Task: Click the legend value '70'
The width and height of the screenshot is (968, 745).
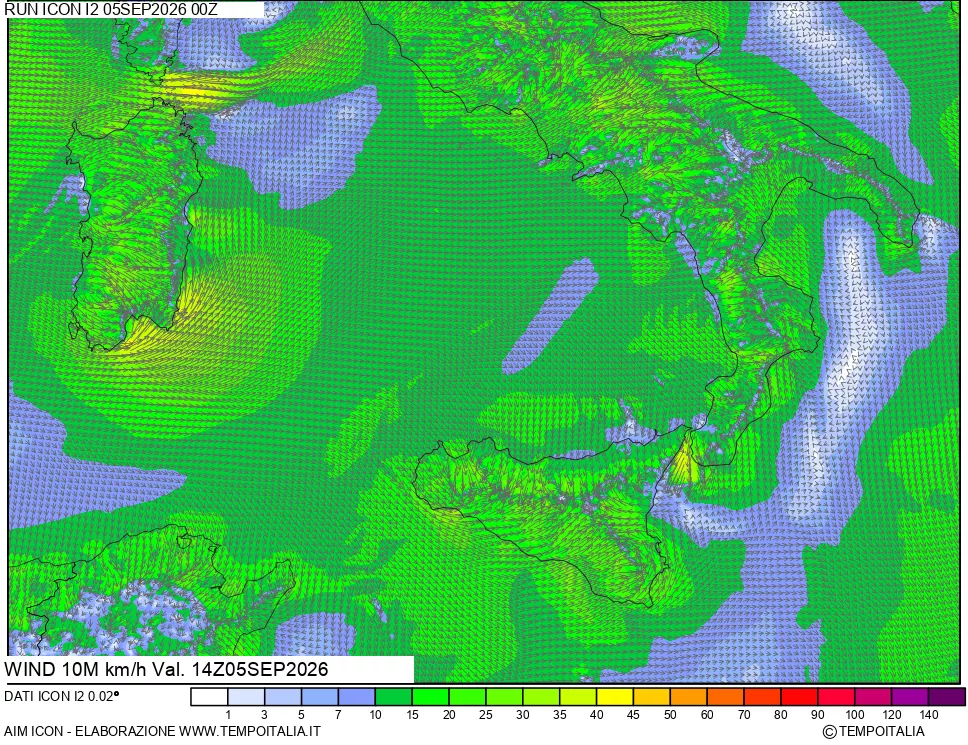Action: (744, 715)
